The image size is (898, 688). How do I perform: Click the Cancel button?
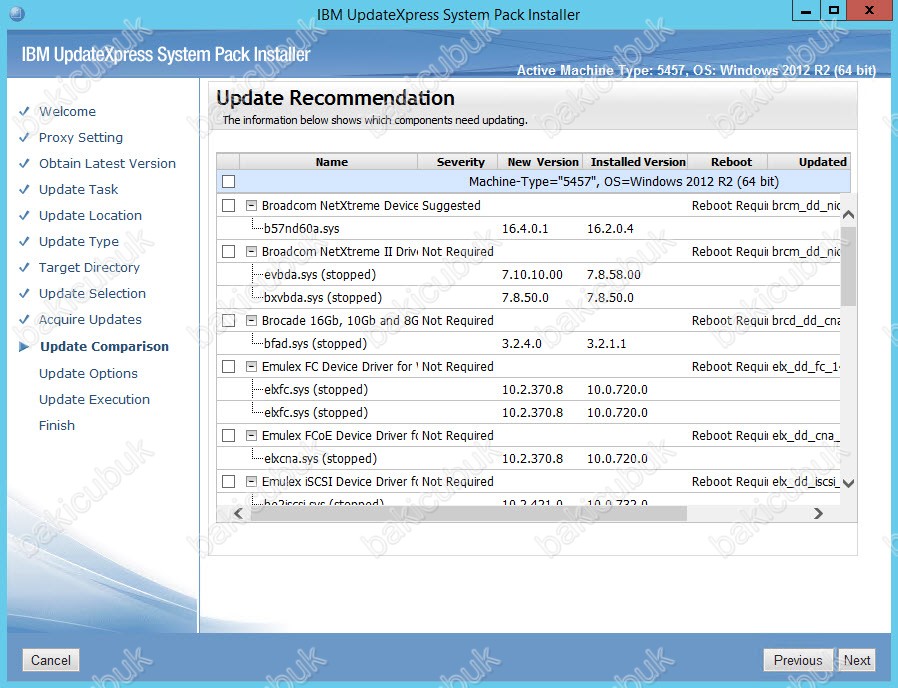point(51,660)
